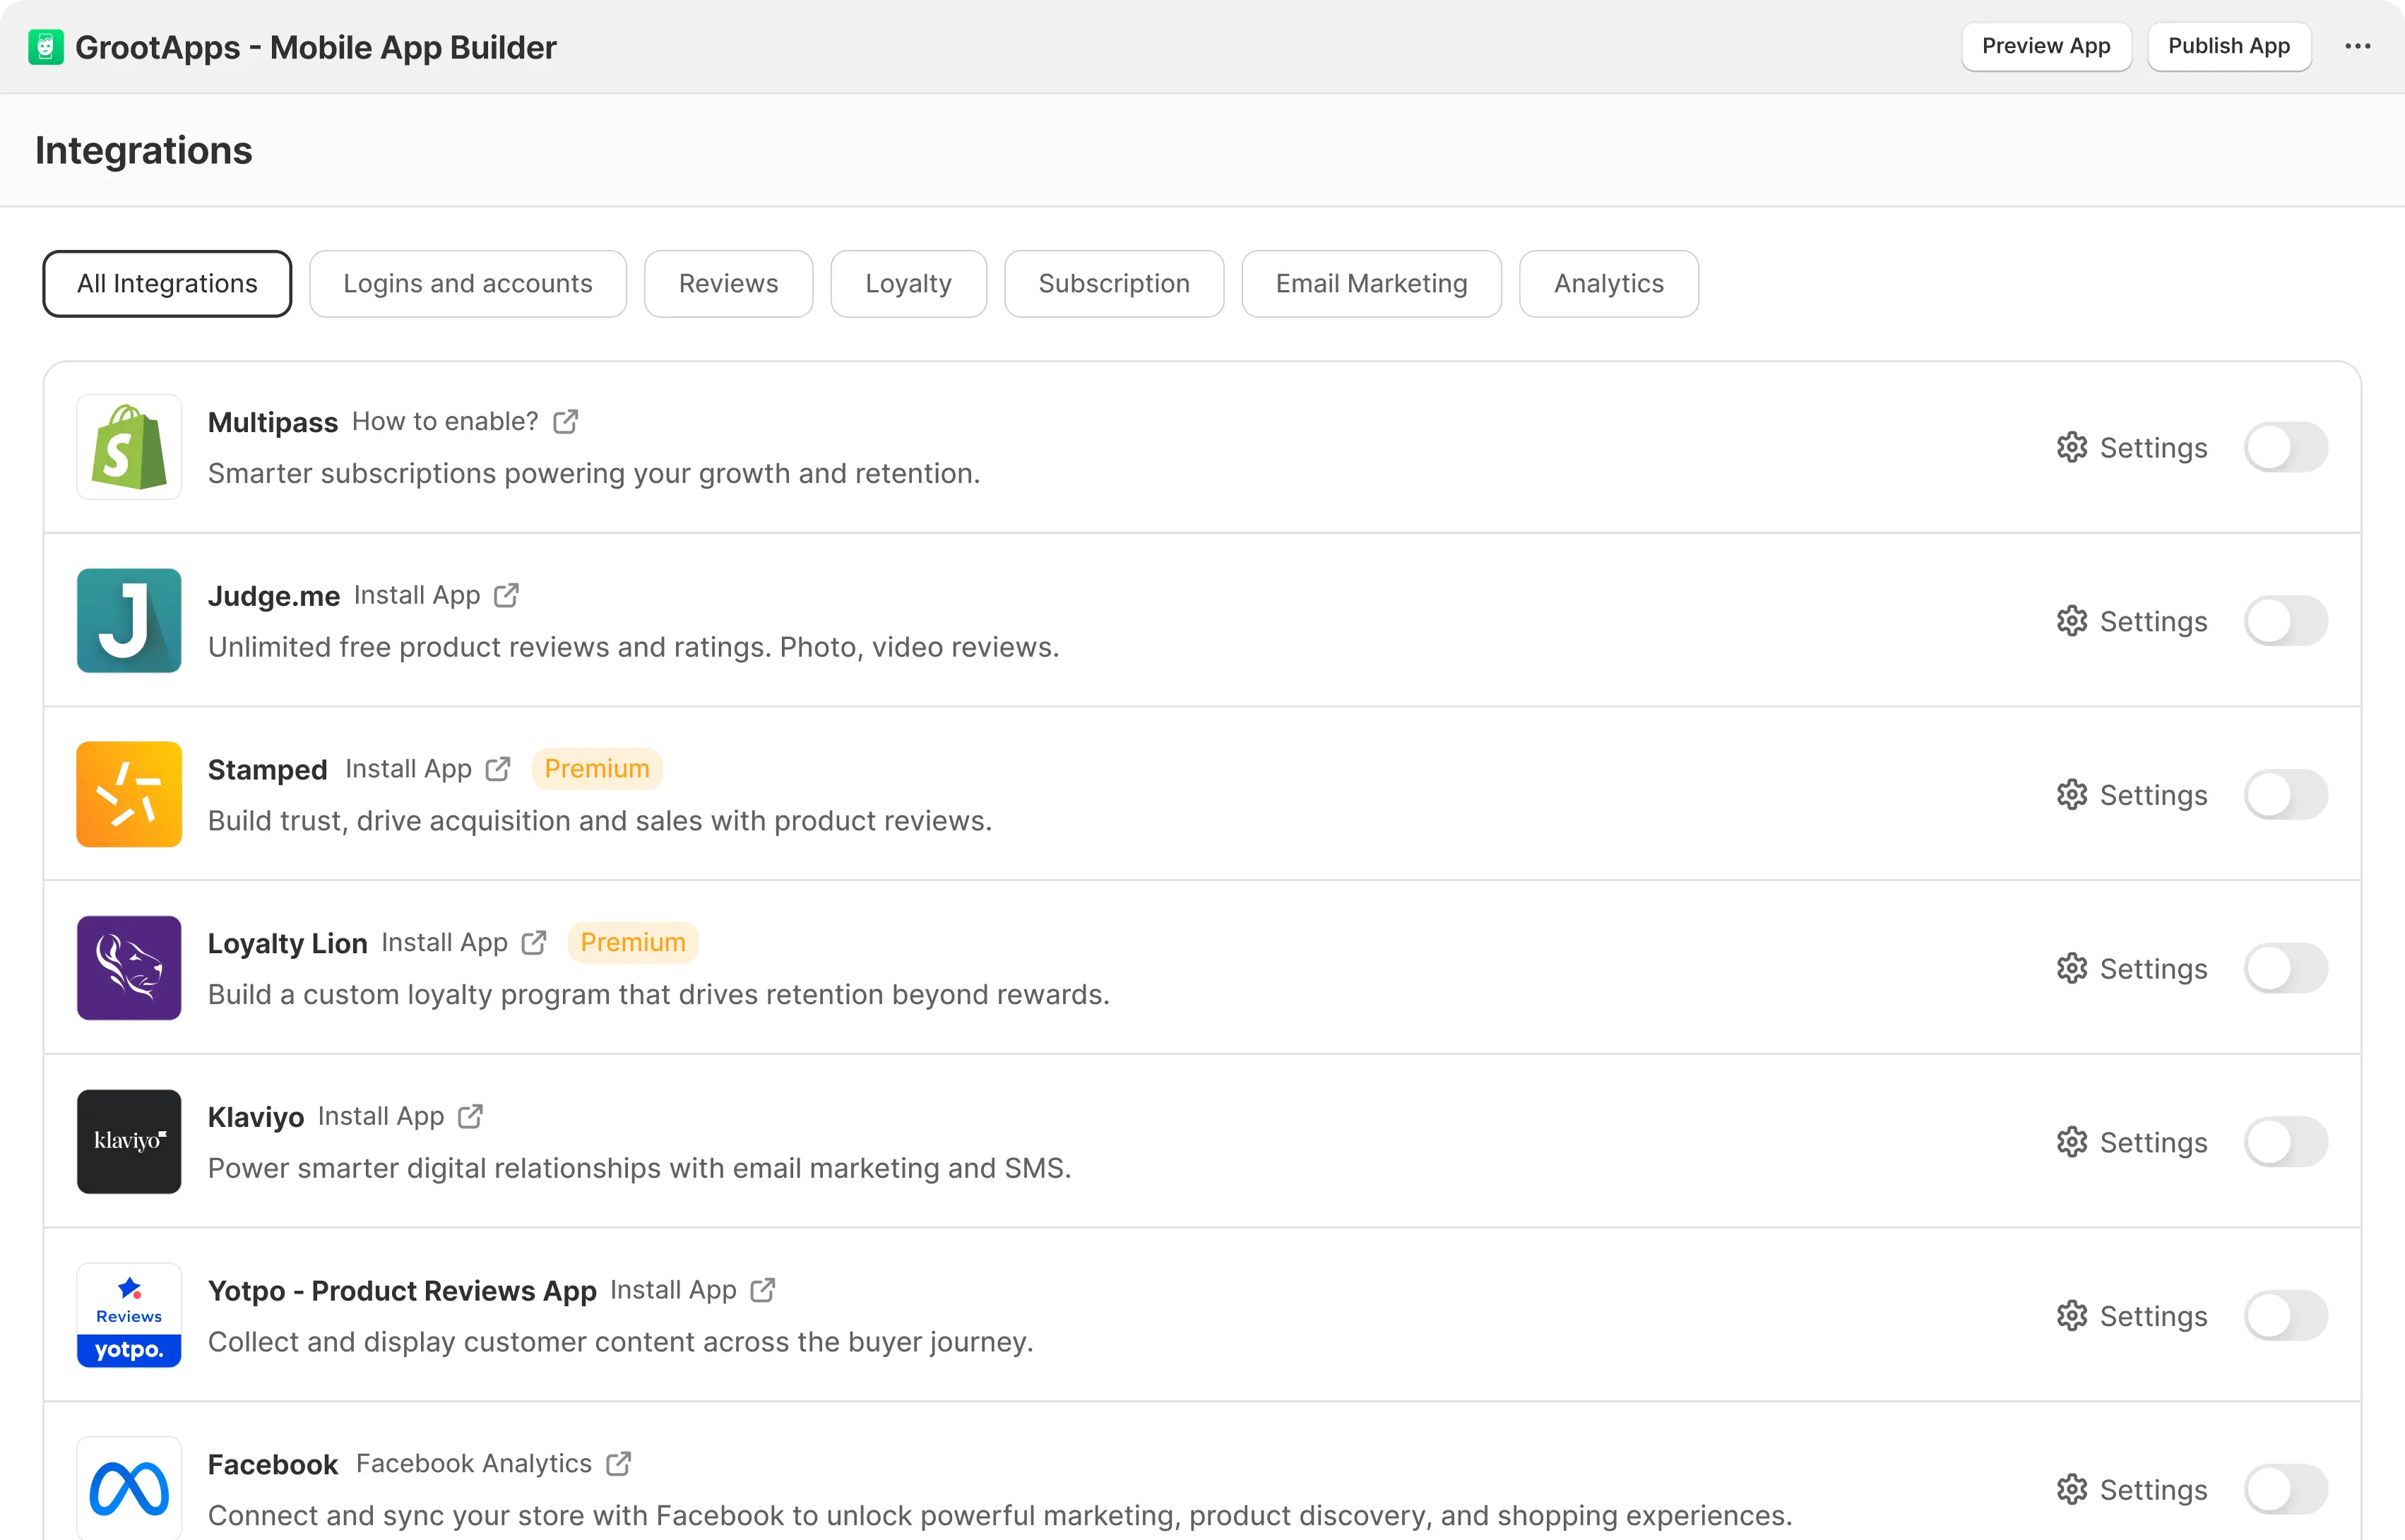The height and width of the screenshot is (1540, 2405).
Task: Filter by Logins and accounts
Action: (467, 284)
